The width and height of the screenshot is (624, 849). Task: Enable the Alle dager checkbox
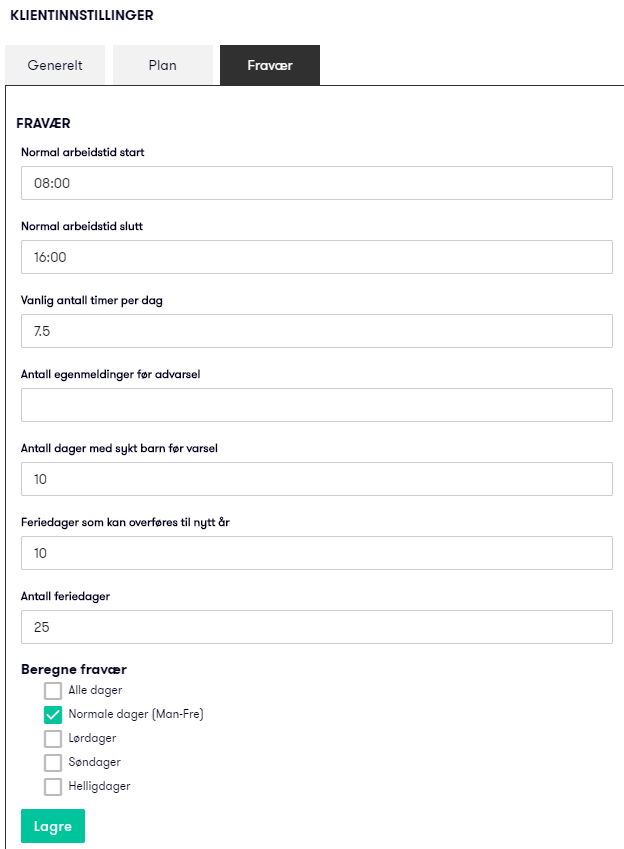[53, 691]
